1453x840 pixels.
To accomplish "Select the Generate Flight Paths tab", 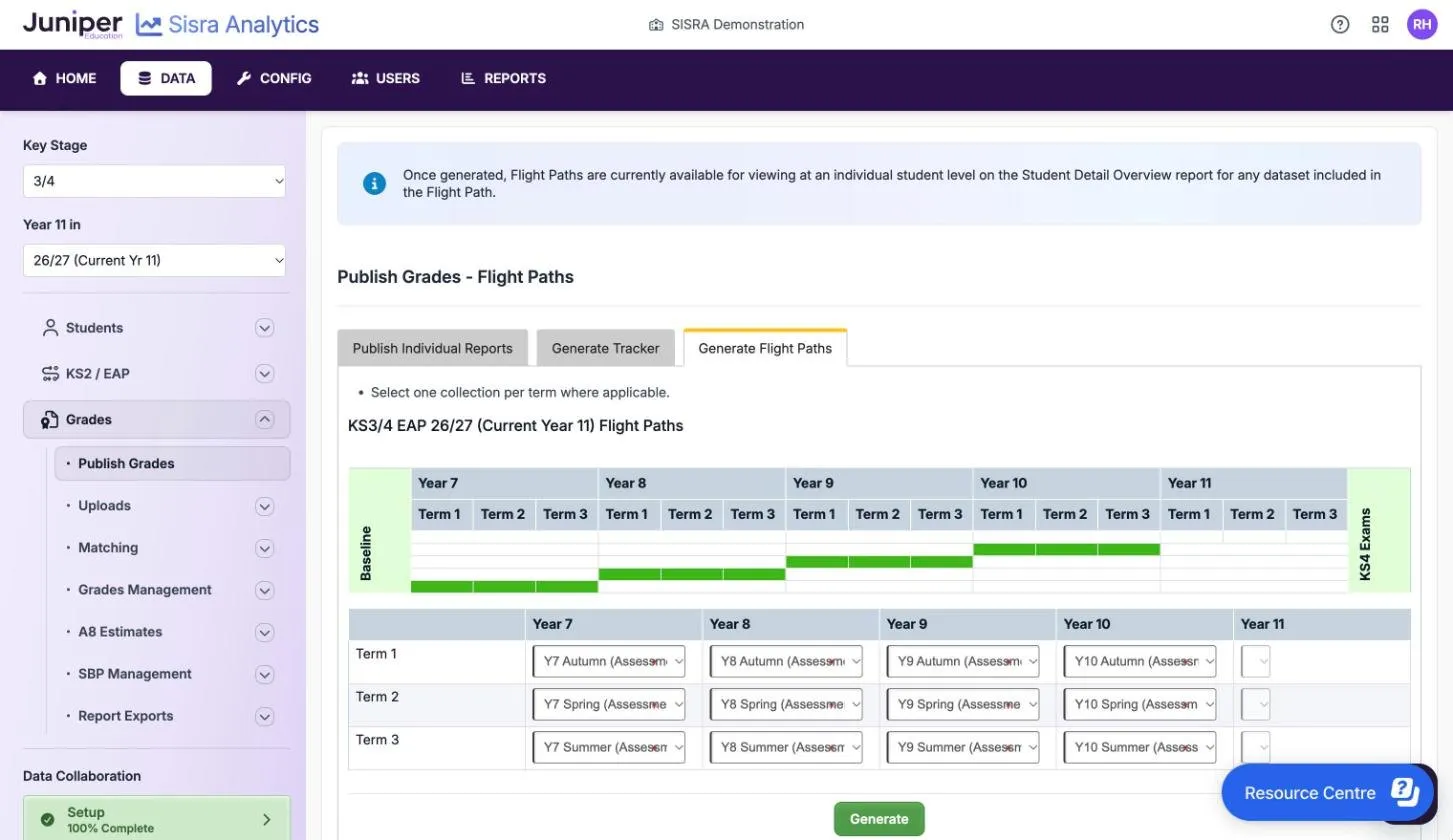I will click(765, 348).
